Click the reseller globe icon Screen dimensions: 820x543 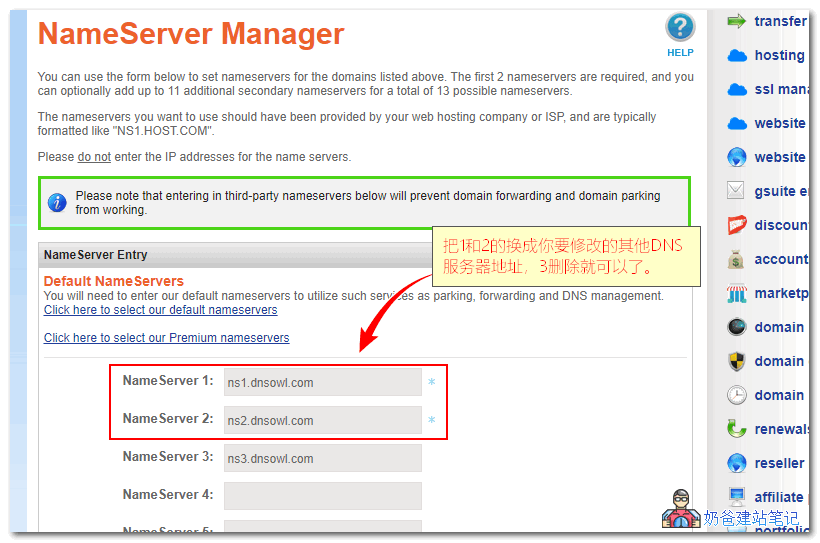click(x=737, y=463)
